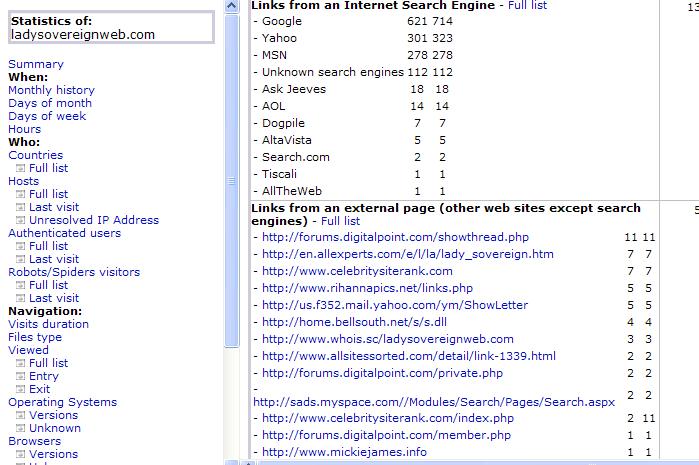The width and height of the screenshot is (699, 465).
Task: Open the Browsers report
Action: click(x=35, y=441)
